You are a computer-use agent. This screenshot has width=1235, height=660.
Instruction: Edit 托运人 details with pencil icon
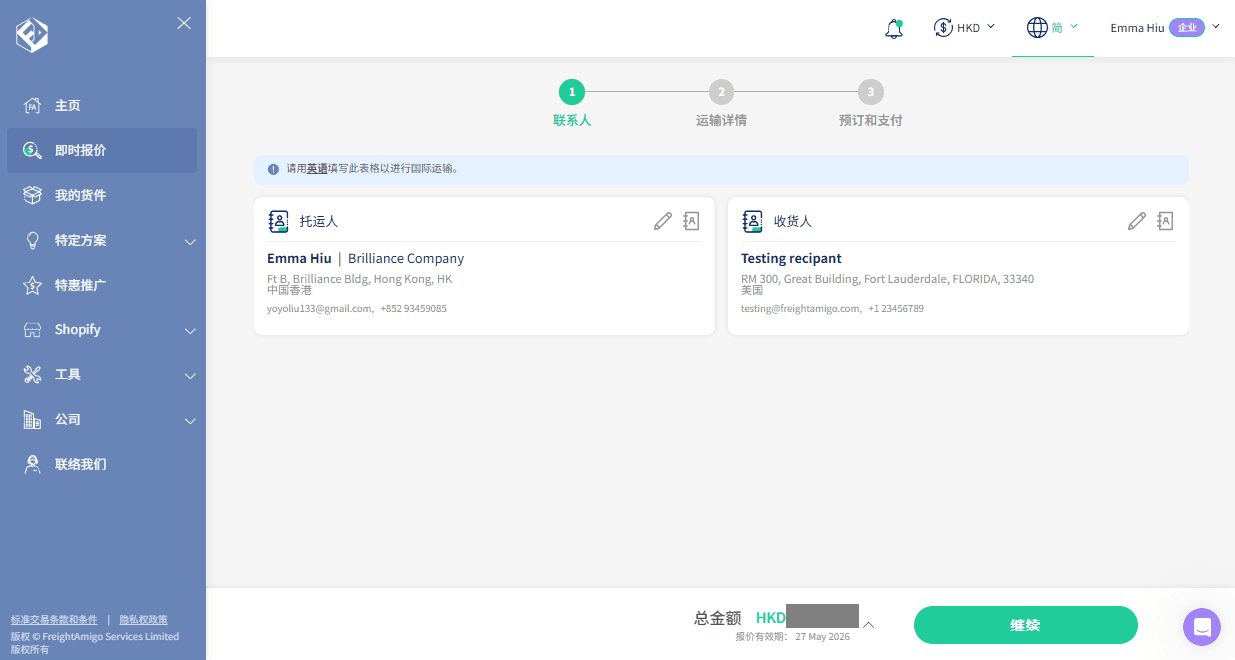(663, 221)
